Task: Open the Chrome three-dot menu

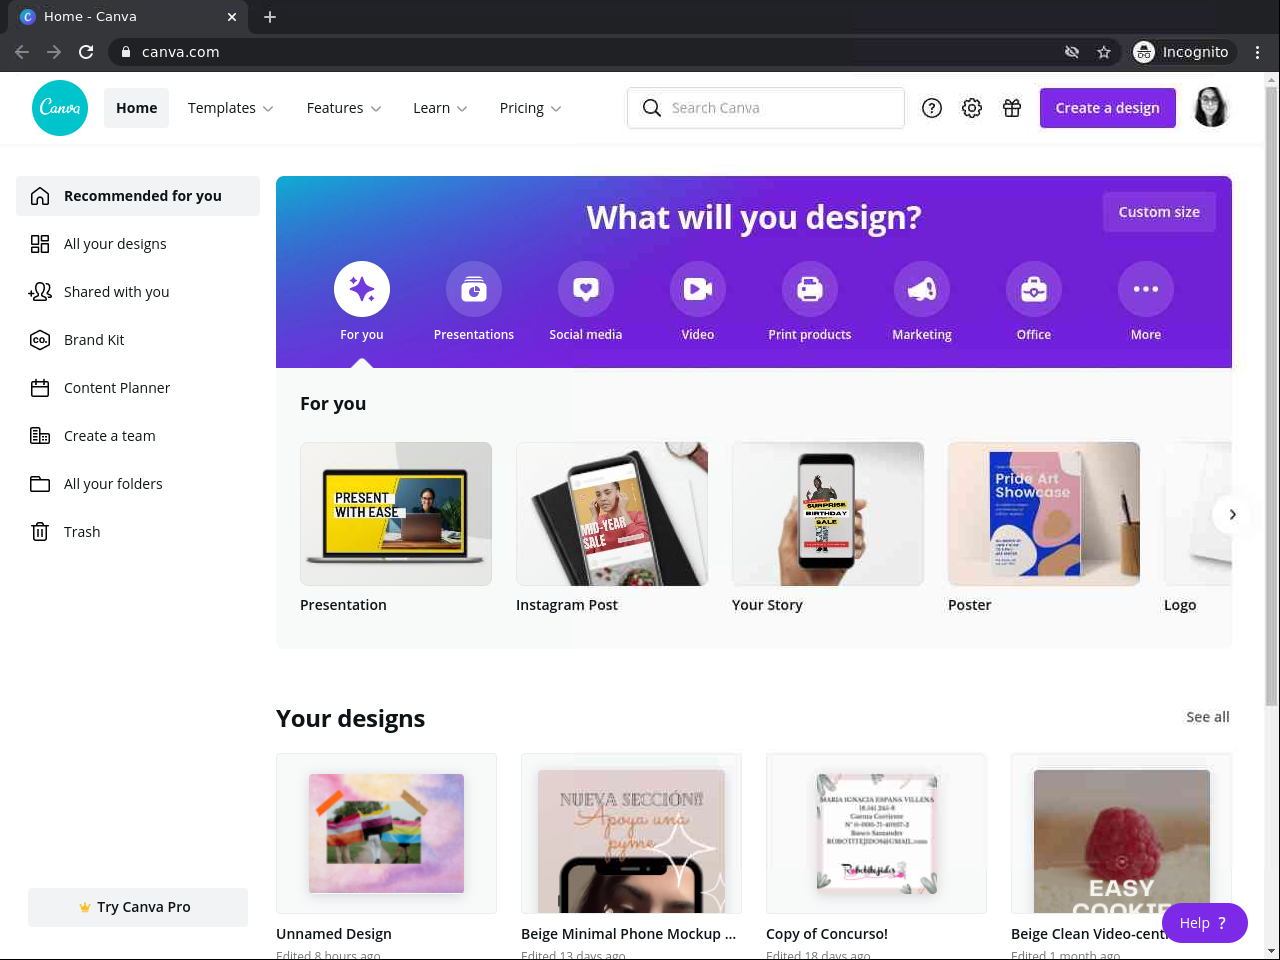Action: tap(1258, 52)
